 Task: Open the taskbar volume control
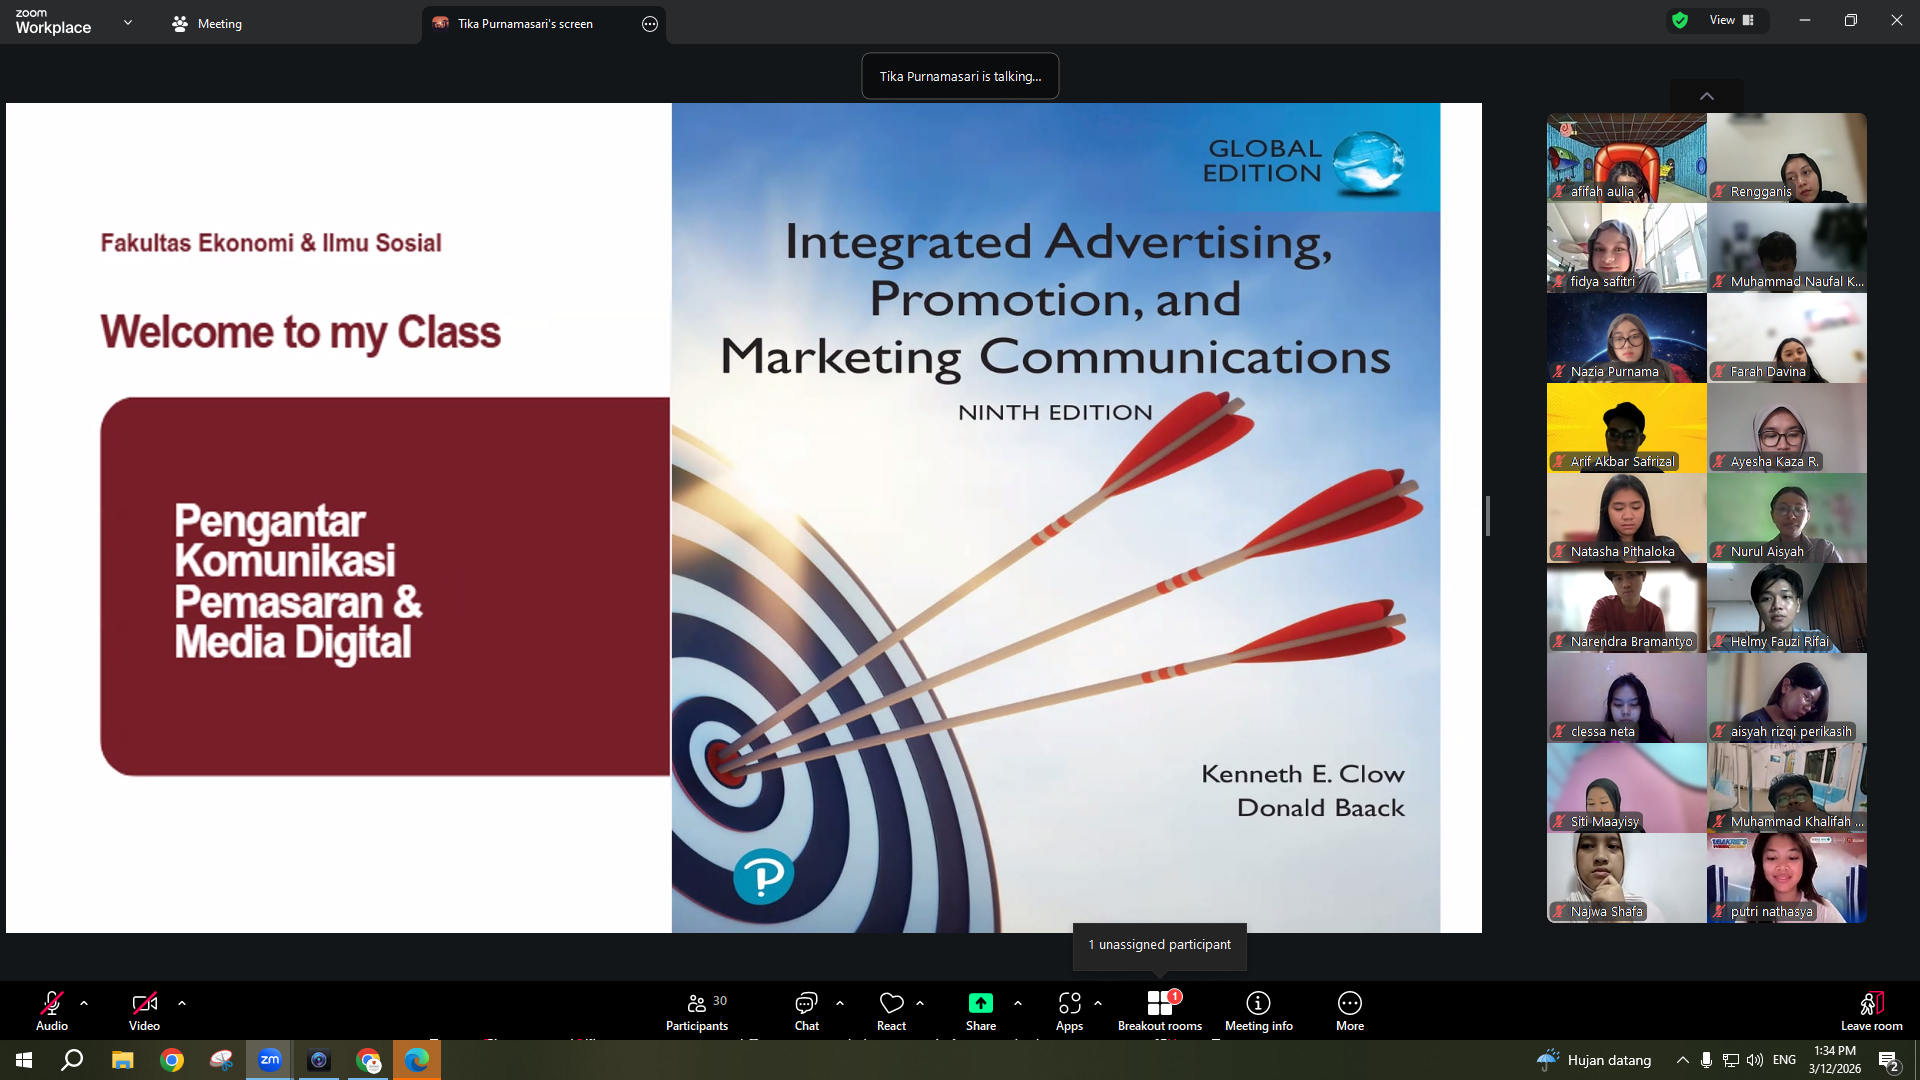(x=1755, y=1060)
